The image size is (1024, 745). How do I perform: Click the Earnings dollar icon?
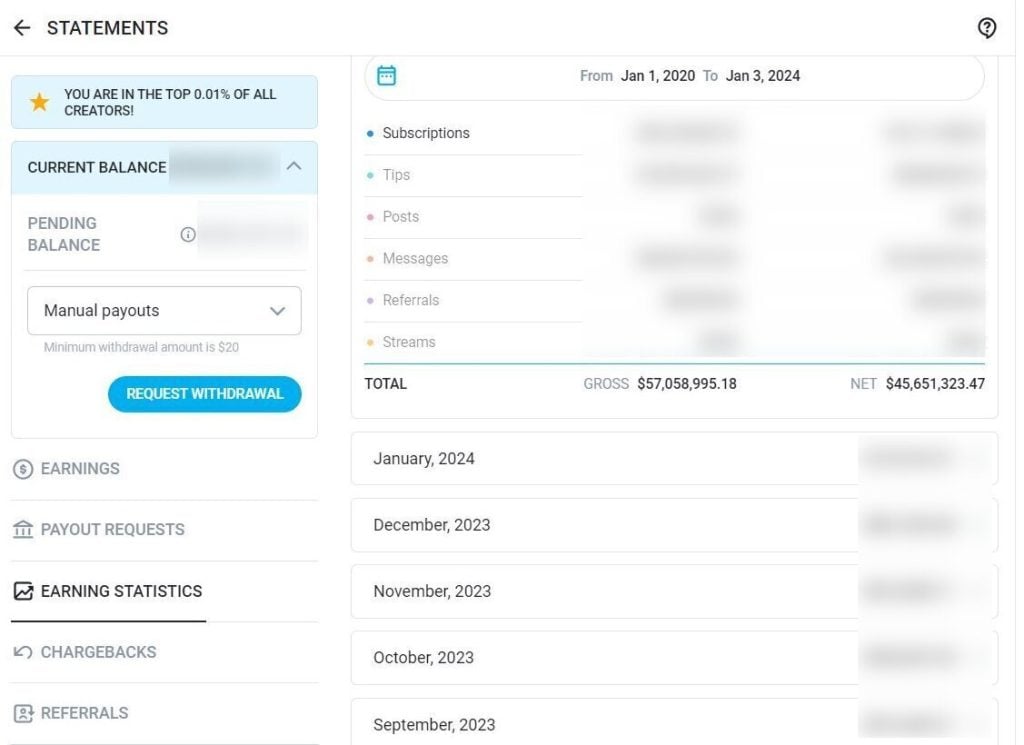[23, 469]
